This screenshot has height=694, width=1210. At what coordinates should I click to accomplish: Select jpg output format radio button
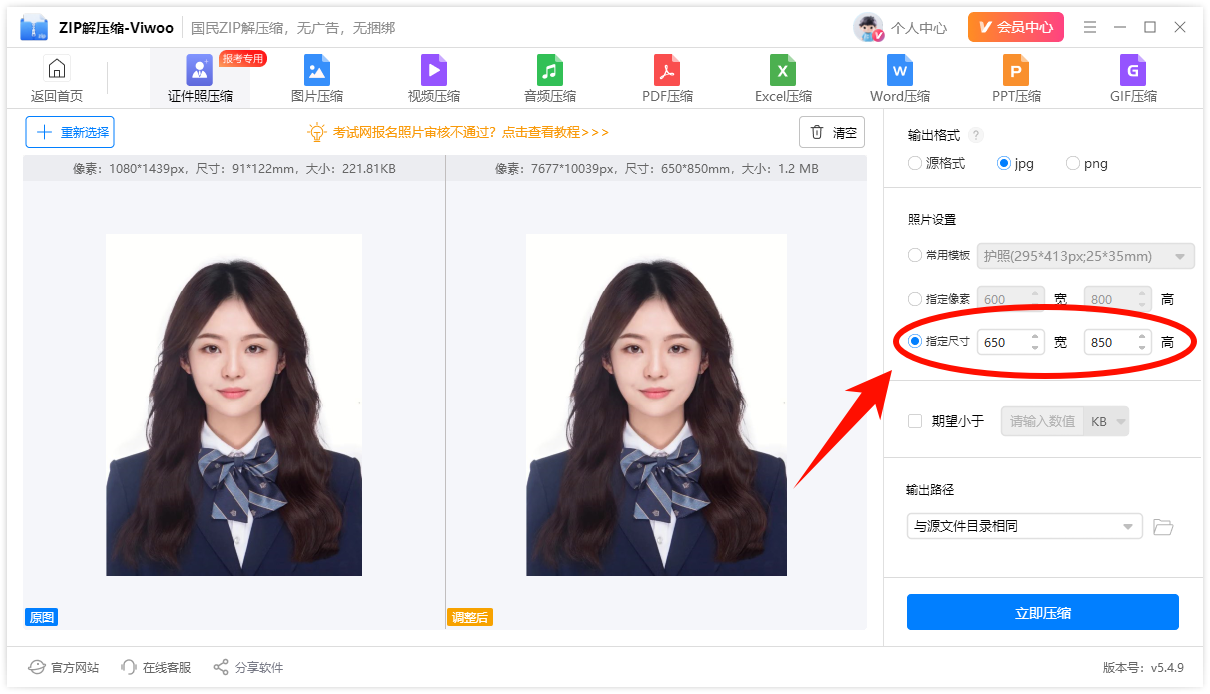click(x=1004, y=163)
